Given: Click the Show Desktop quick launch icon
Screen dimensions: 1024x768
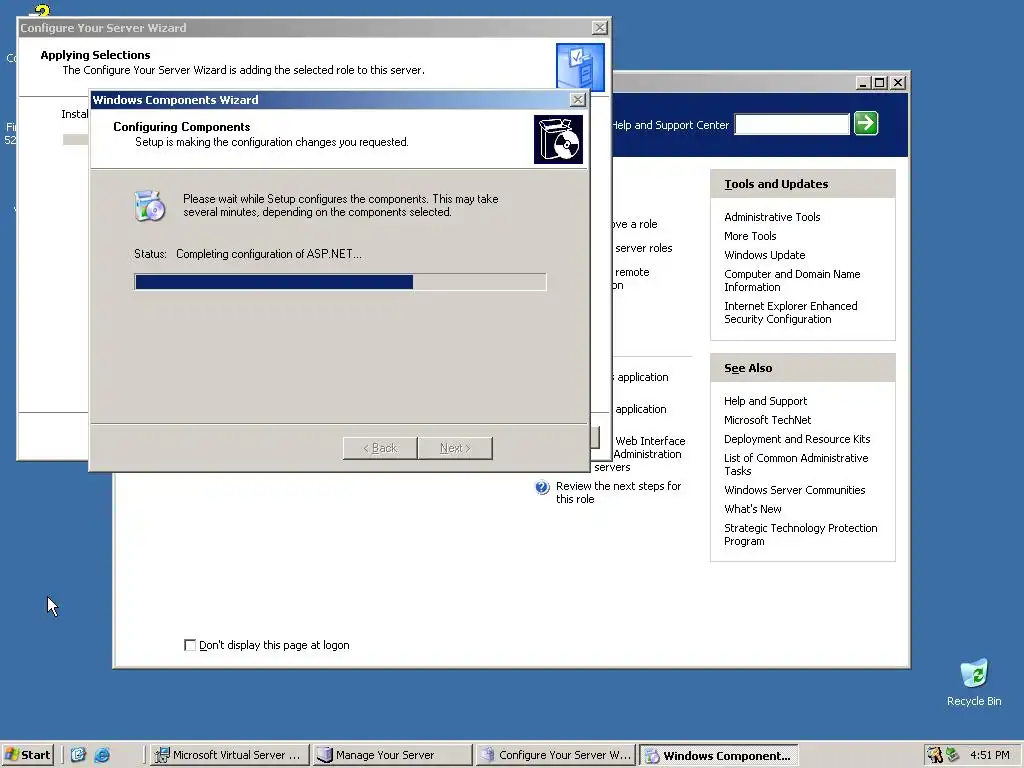Looking at the screenshot, I should coord(78,755).
